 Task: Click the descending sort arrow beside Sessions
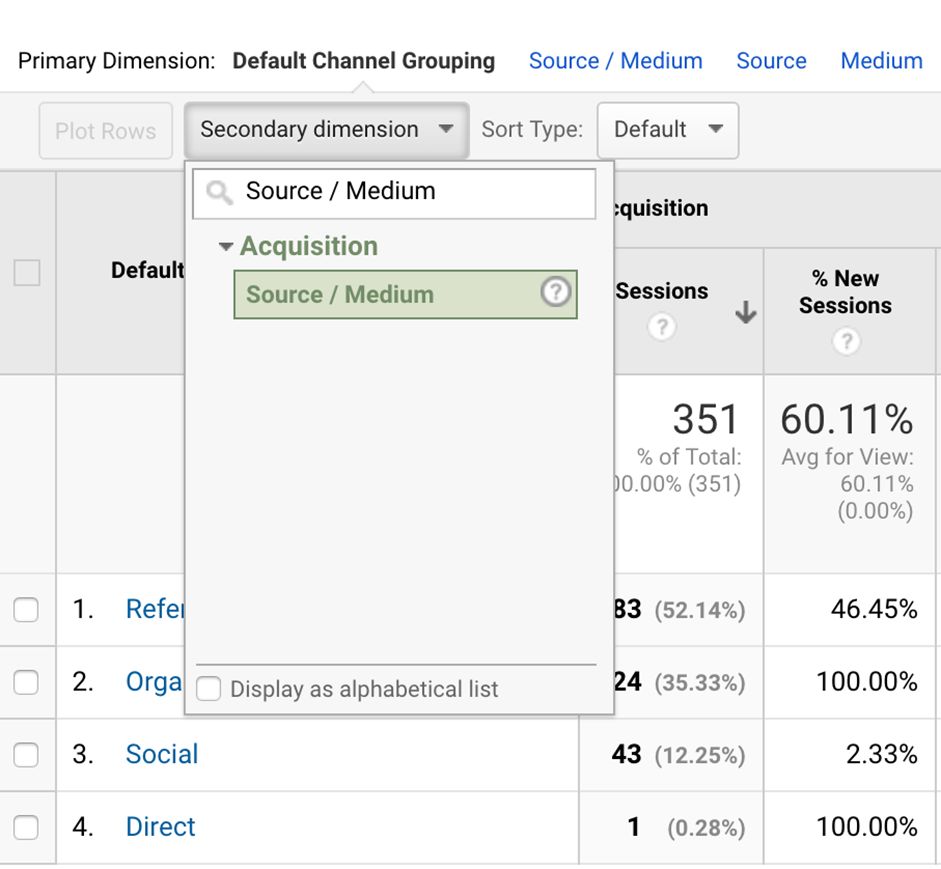745,313
